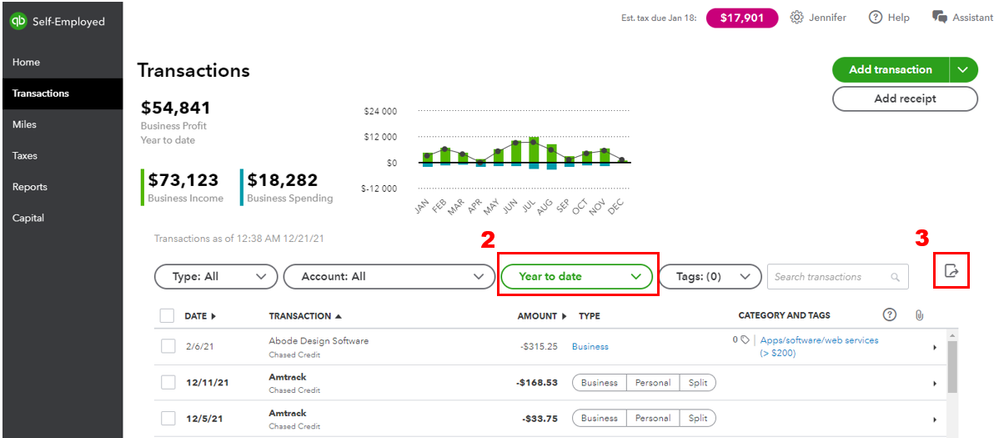Screen dimensions: 999x438
Task: Check the 12/11/21 Amtrack row checkbox
Action: (x=168, y=383)
